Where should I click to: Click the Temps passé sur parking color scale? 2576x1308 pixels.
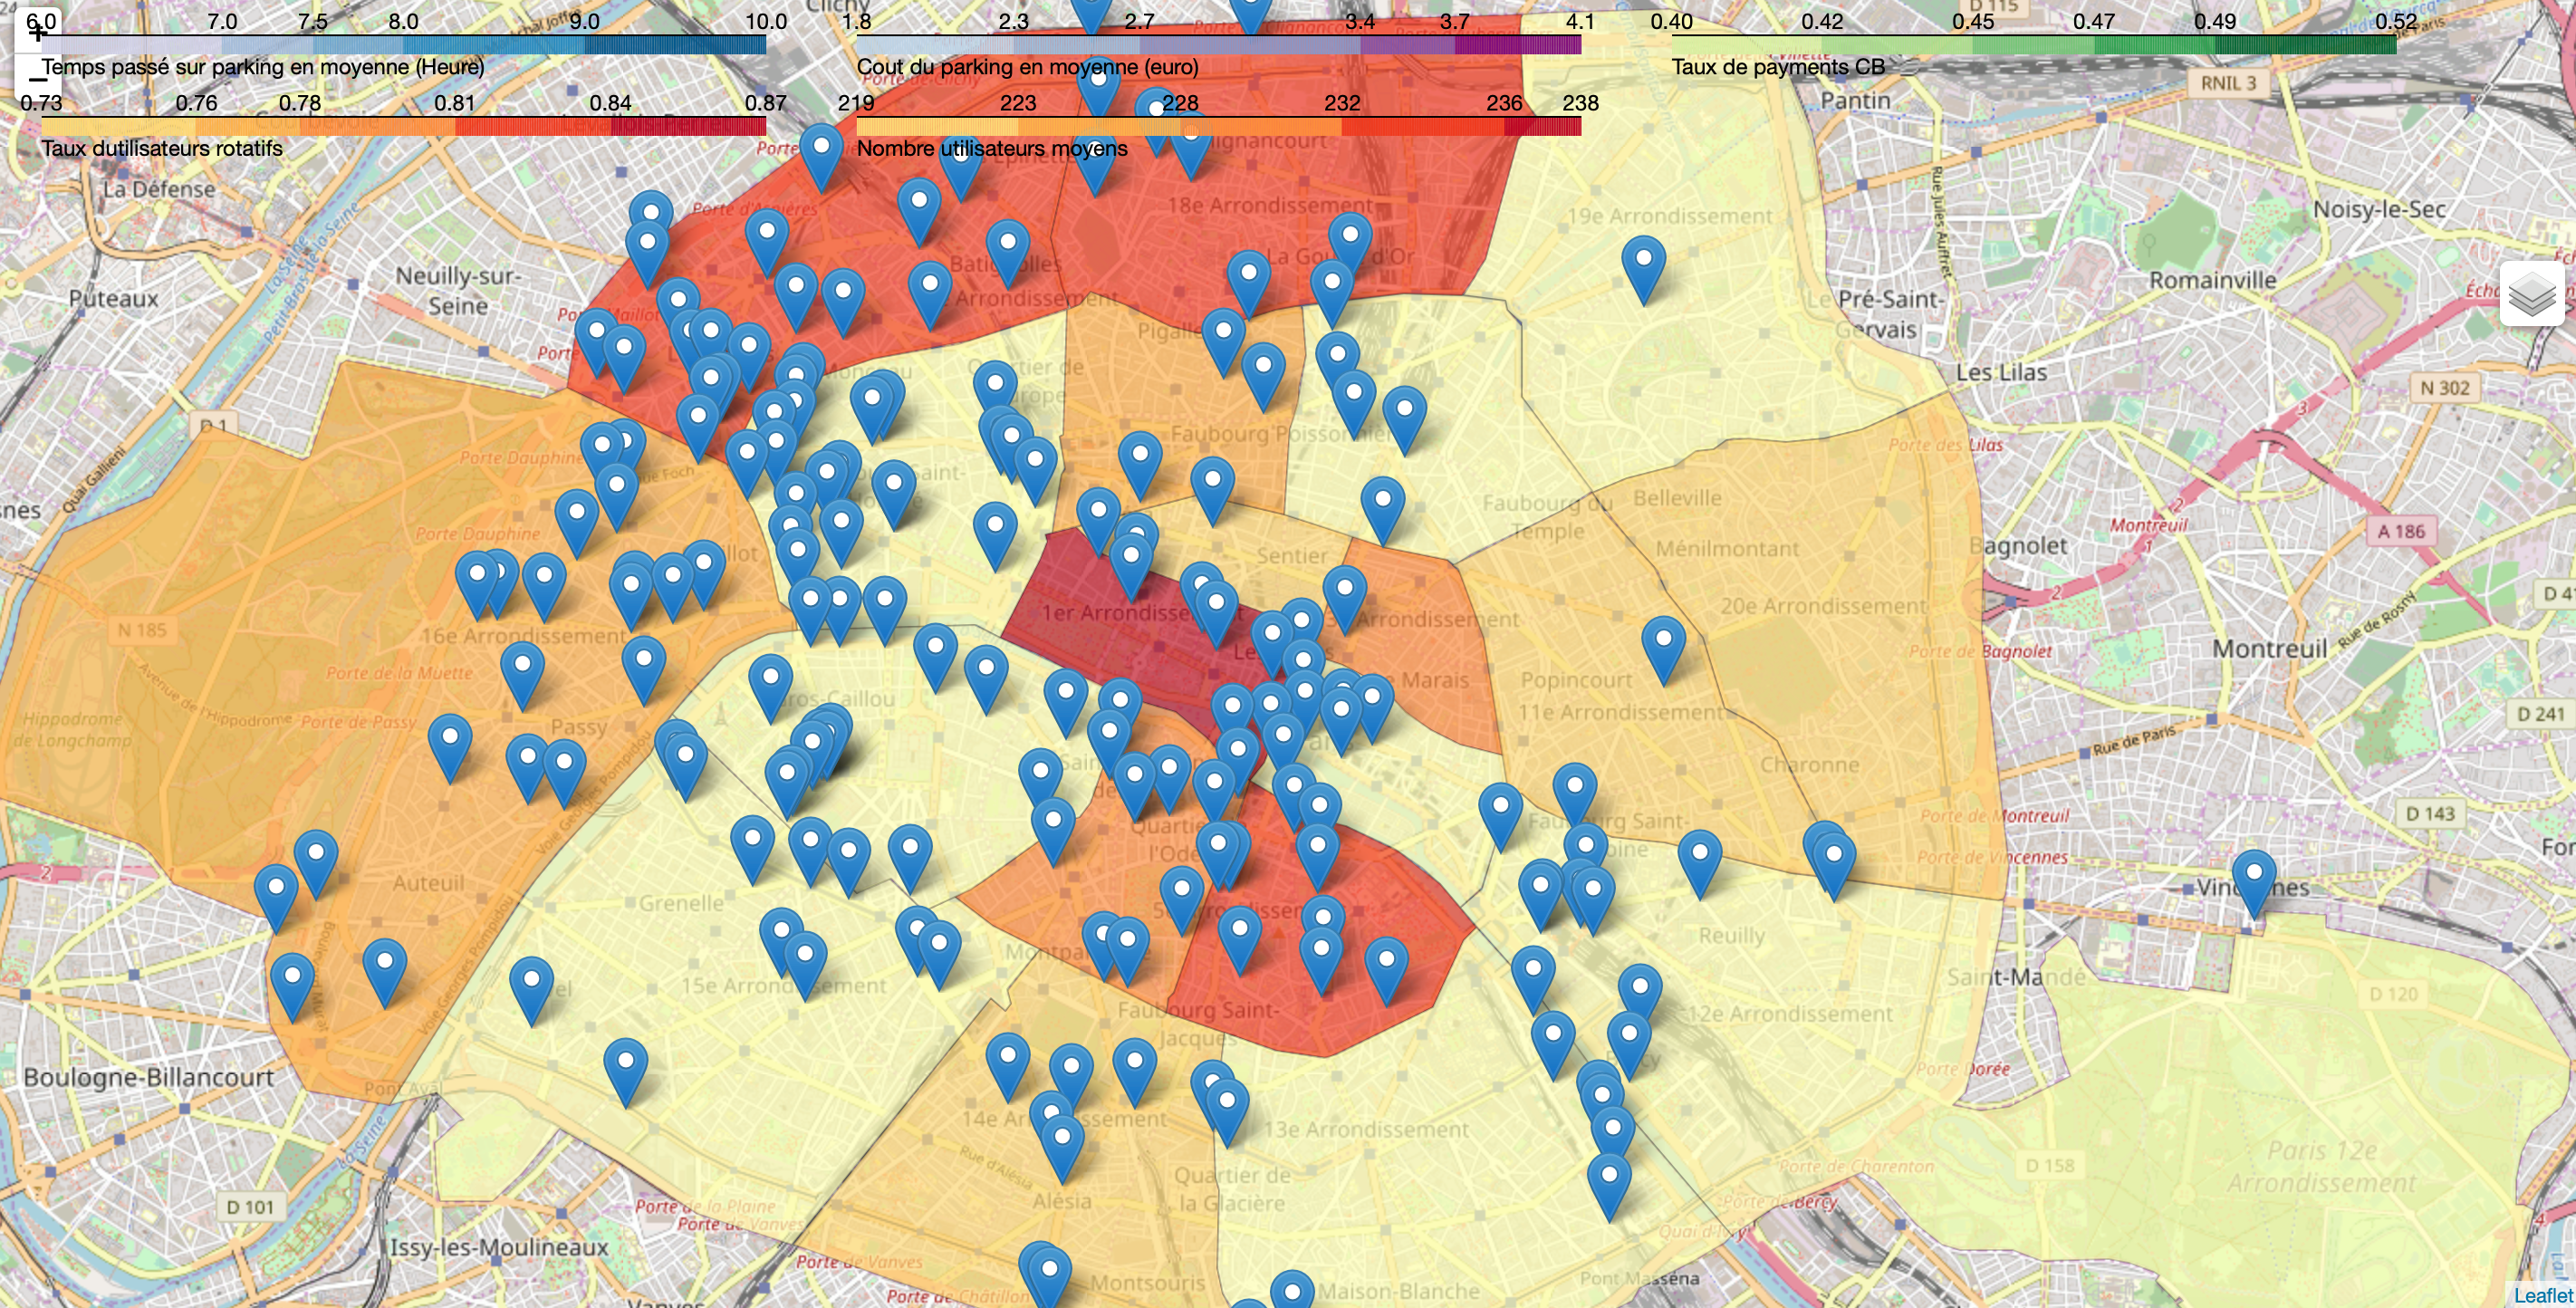(x=403, y=44)
